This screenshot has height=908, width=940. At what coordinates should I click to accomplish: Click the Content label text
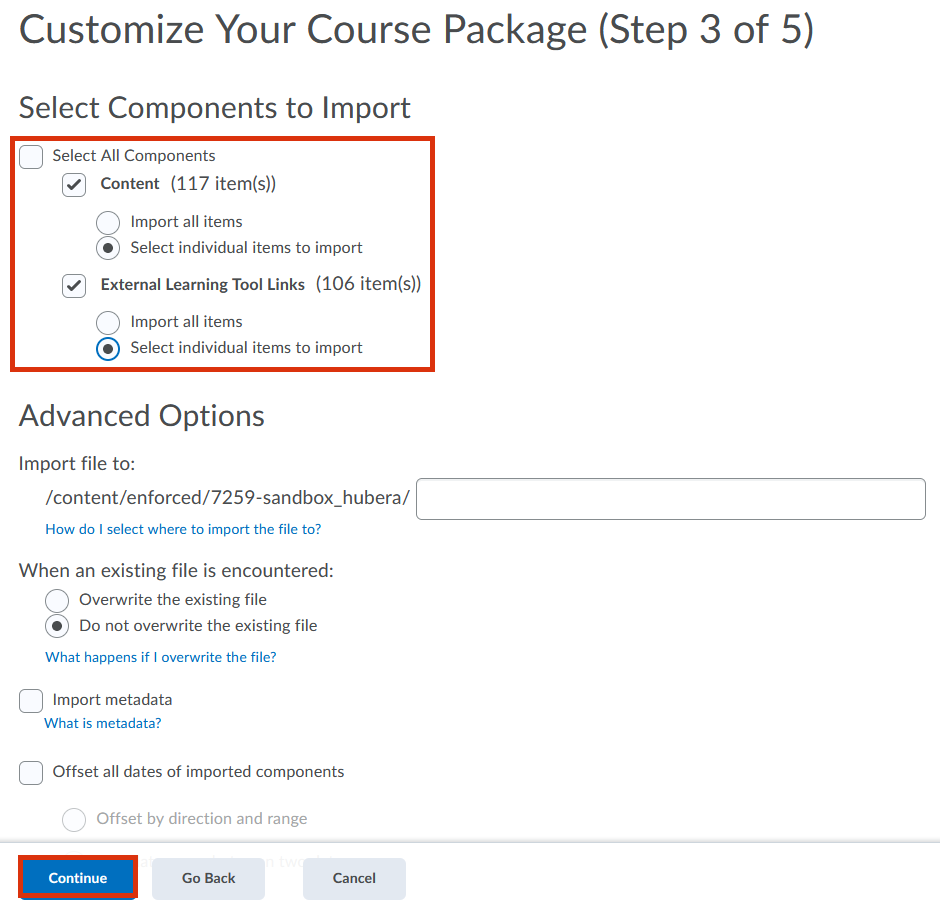(130, 184)
